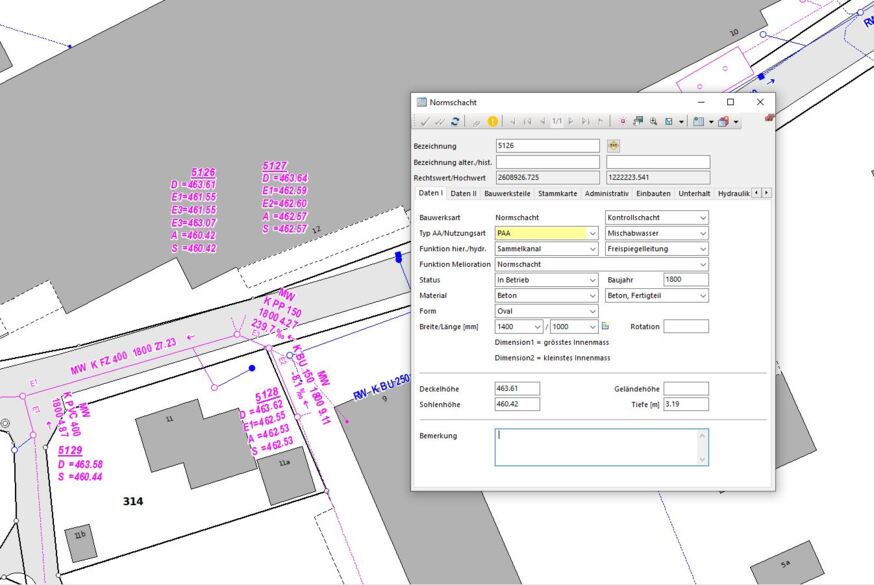Click the form window toolbar icon
The image size is (874, 585).
click(698, 121)
